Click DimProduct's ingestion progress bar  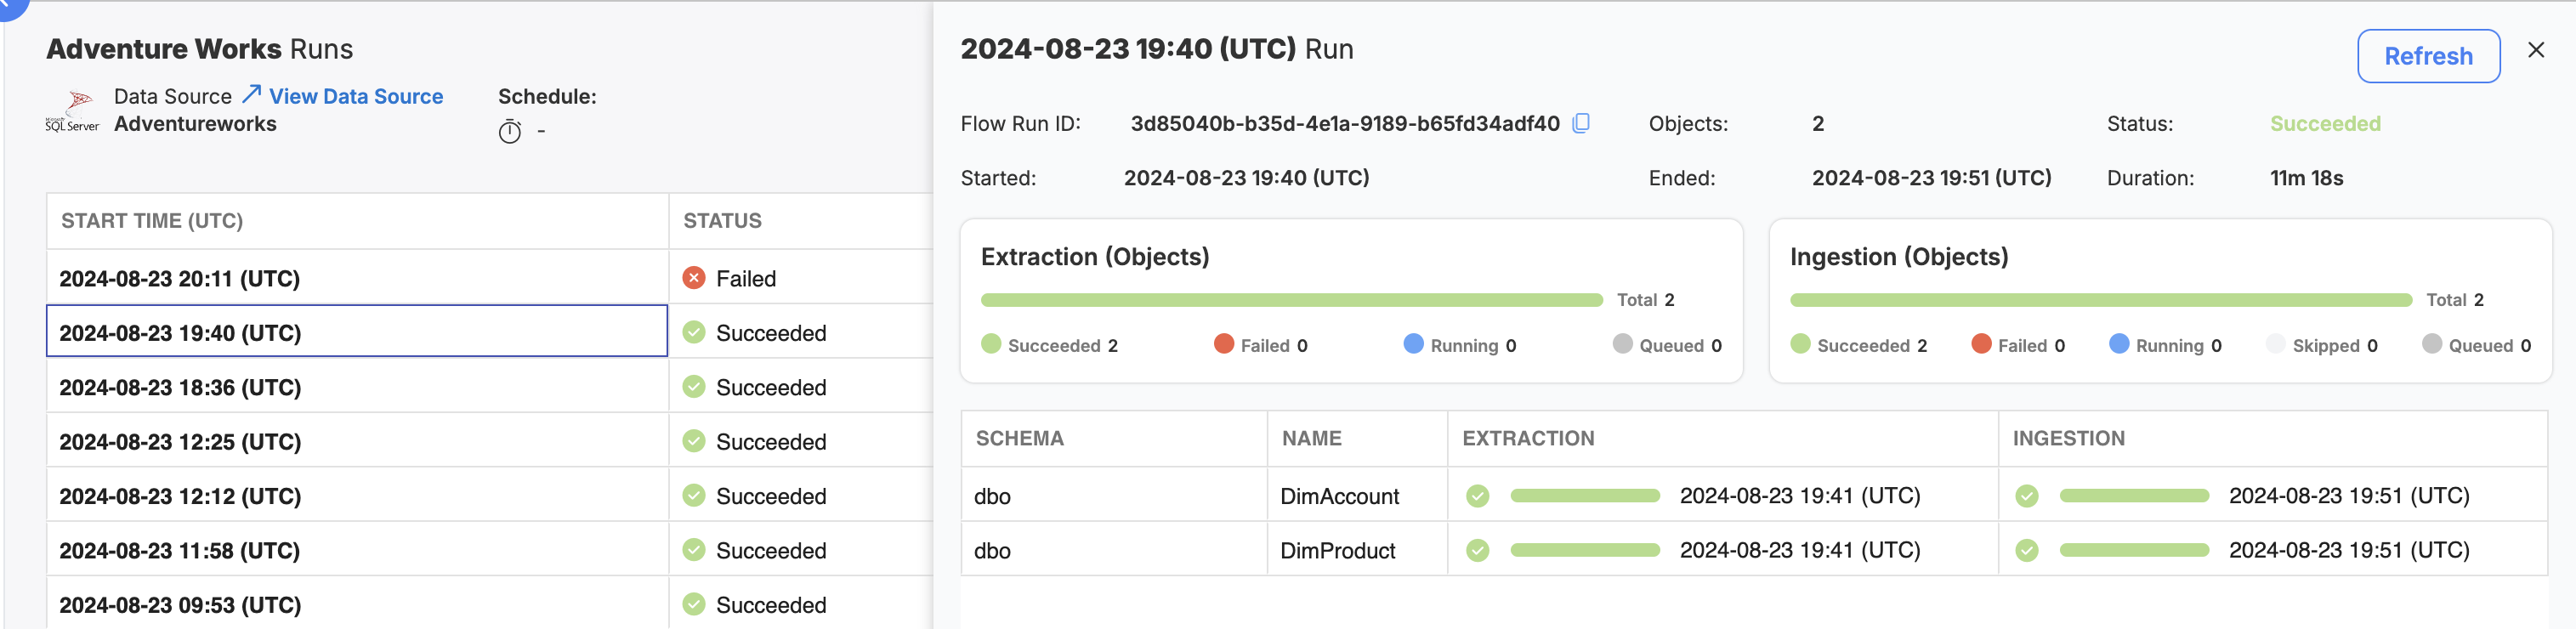pos(2134,550)
